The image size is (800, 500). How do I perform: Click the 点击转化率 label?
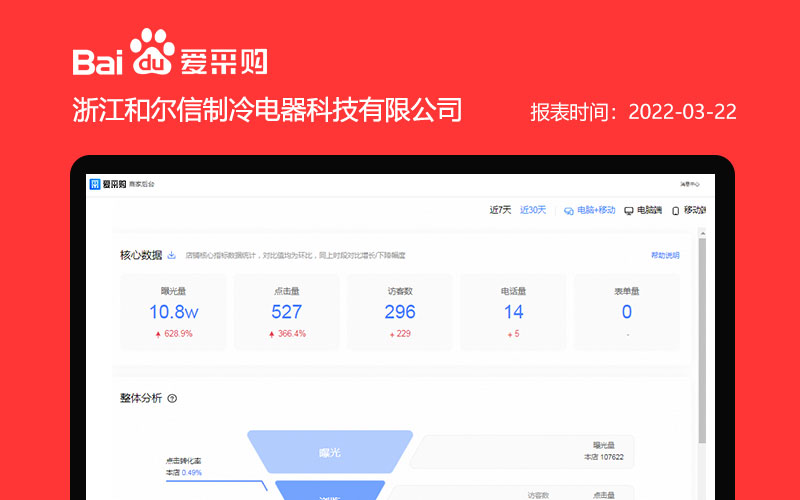tap(183, 461)
